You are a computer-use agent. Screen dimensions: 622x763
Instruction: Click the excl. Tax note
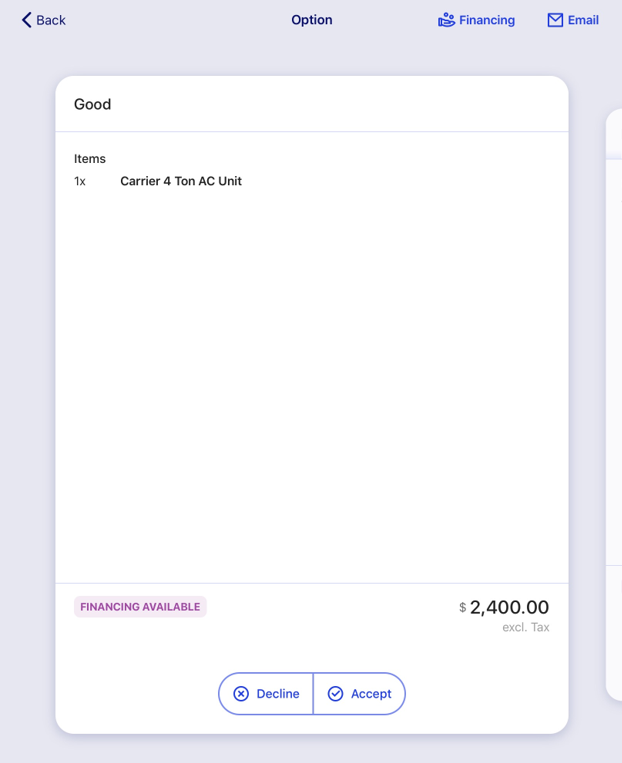pos(526,627)
